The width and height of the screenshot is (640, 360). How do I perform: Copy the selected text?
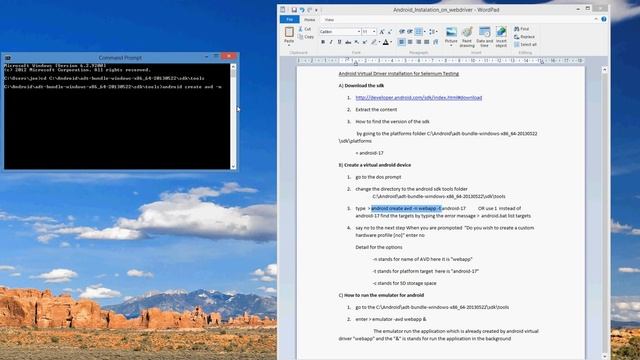pyautogui.click(x=306, y=37)
